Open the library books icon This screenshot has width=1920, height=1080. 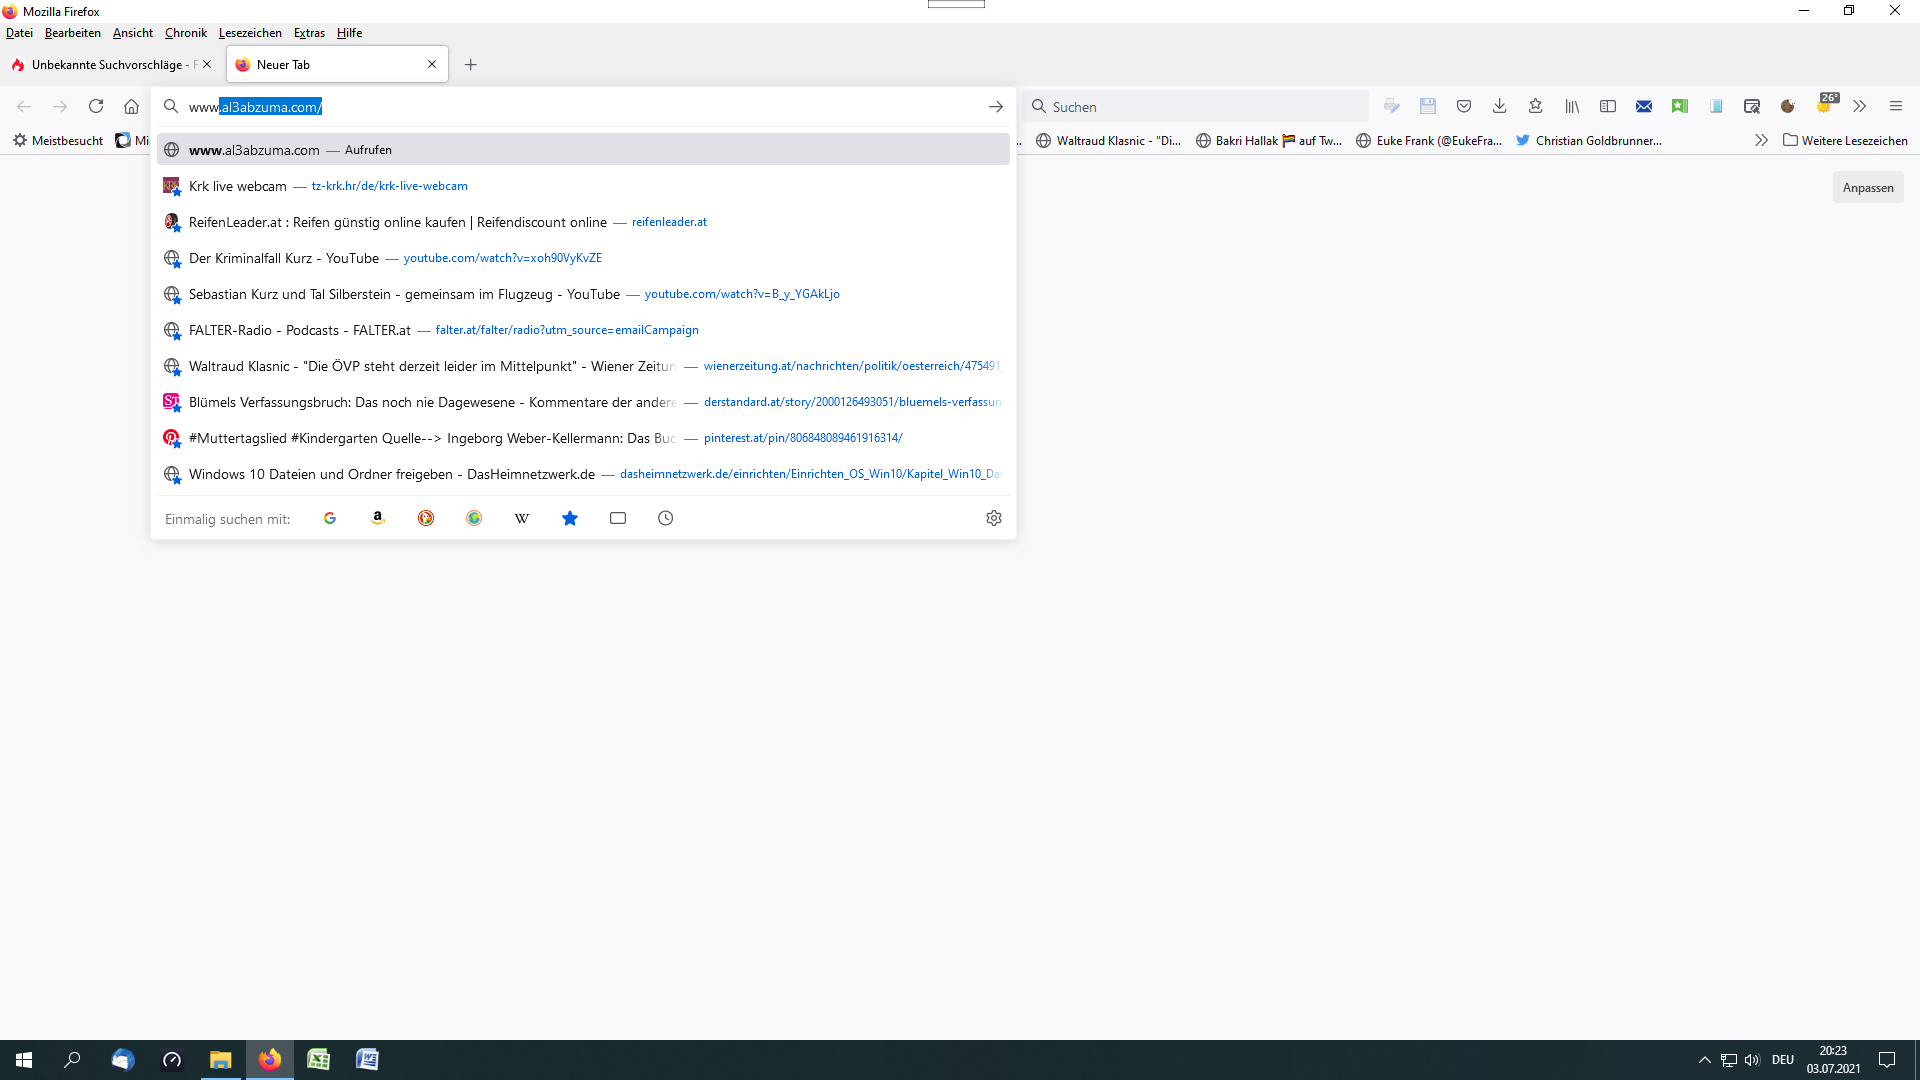coord(1572,106)
